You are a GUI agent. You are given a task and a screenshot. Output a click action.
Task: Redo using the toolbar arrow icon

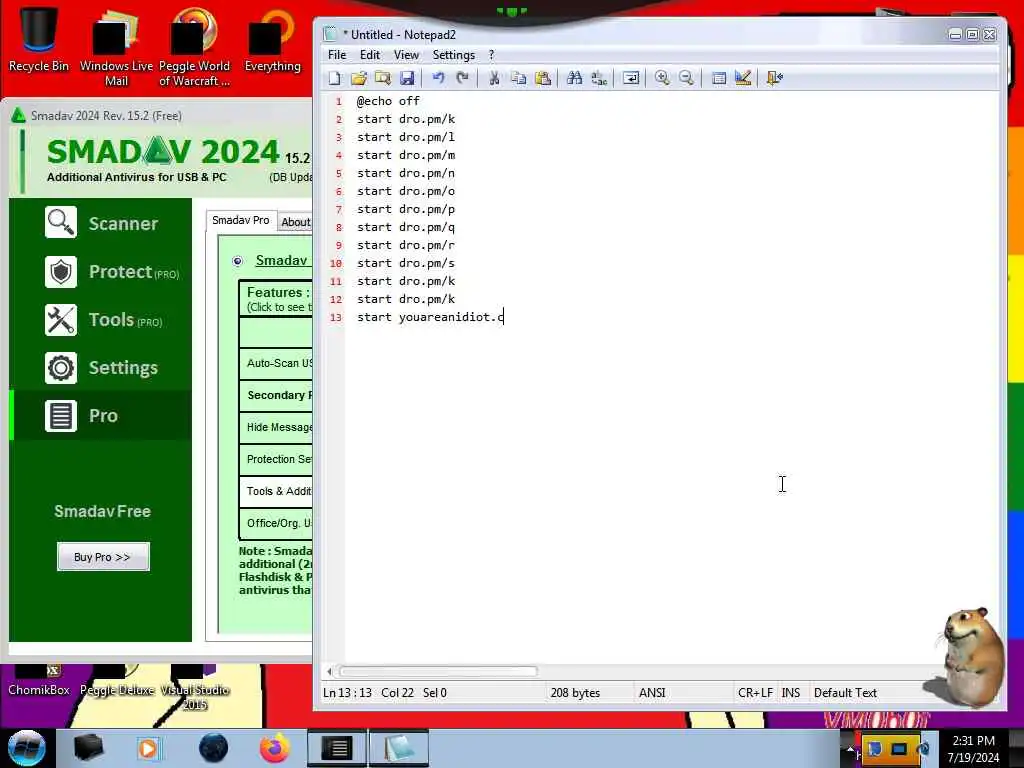point(462,78)
